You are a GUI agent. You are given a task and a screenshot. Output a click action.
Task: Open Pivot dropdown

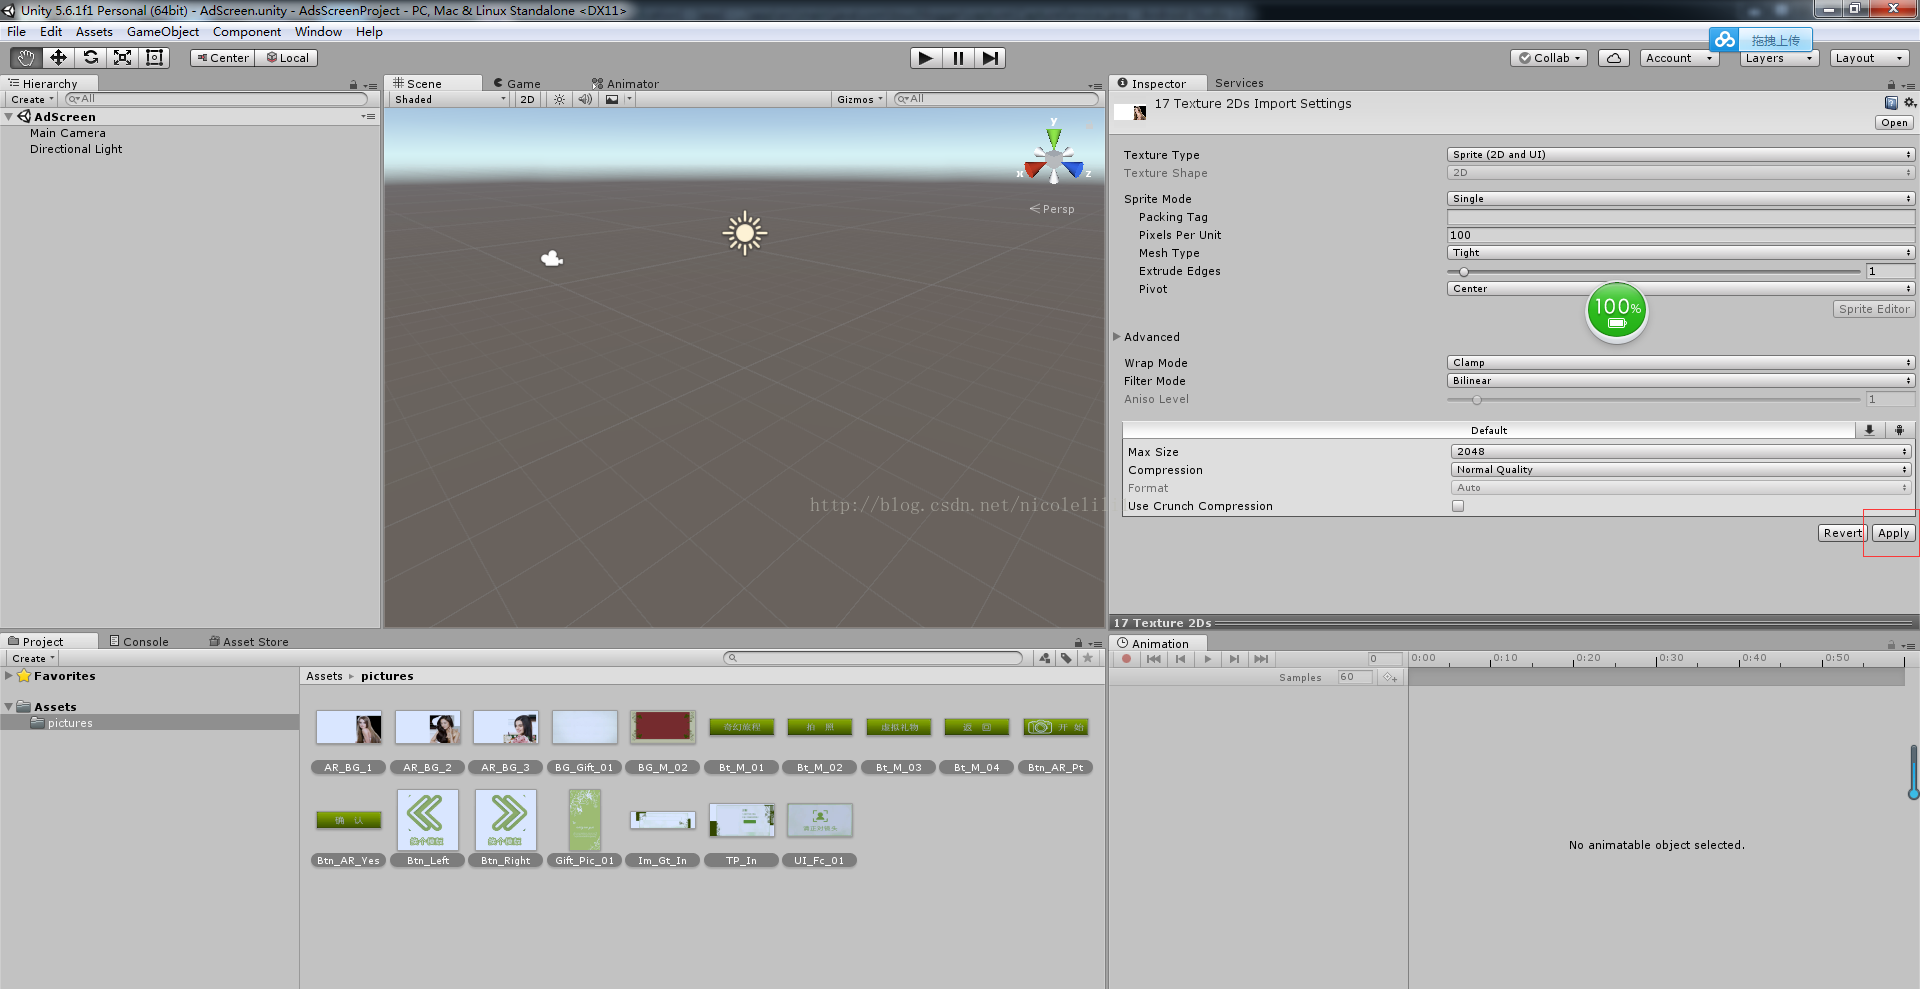coord(1680,288)
